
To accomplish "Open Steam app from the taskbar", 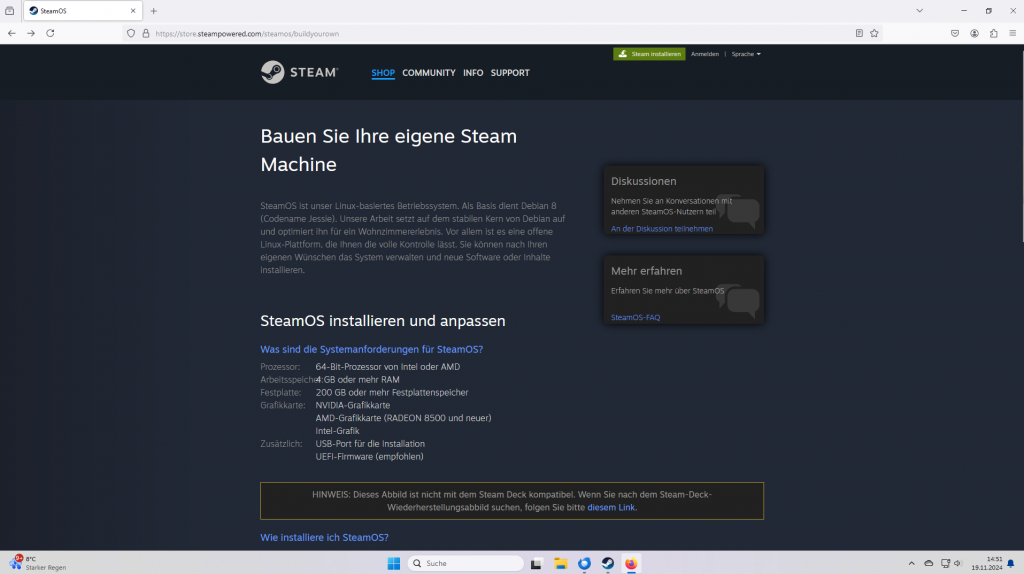I will coord(608,563).
